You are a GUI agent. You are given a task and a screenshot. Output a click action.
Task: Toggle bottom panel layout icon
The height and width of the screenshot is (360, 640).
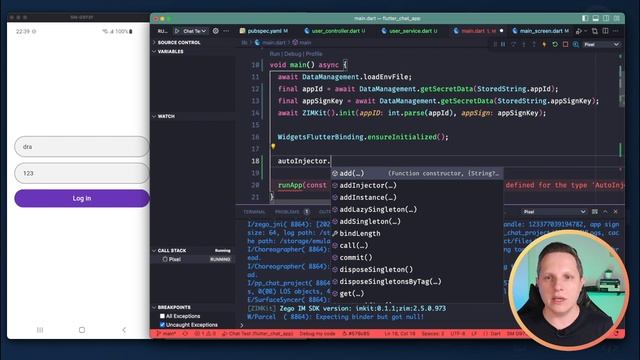pyautogui.click(x=596, y=18)
